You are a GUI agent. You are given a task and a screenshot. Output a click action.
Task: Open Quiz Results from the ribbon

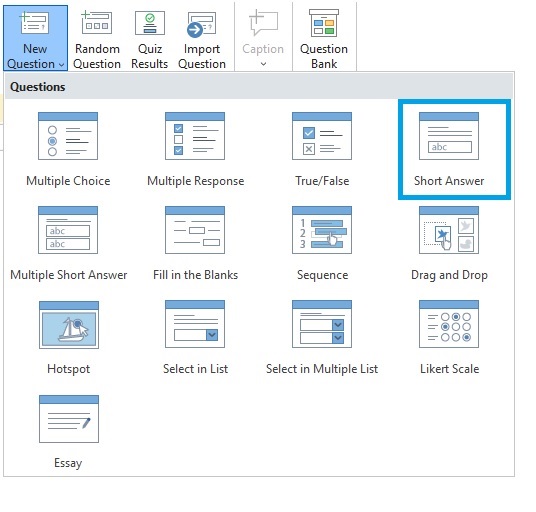[150, 38]
